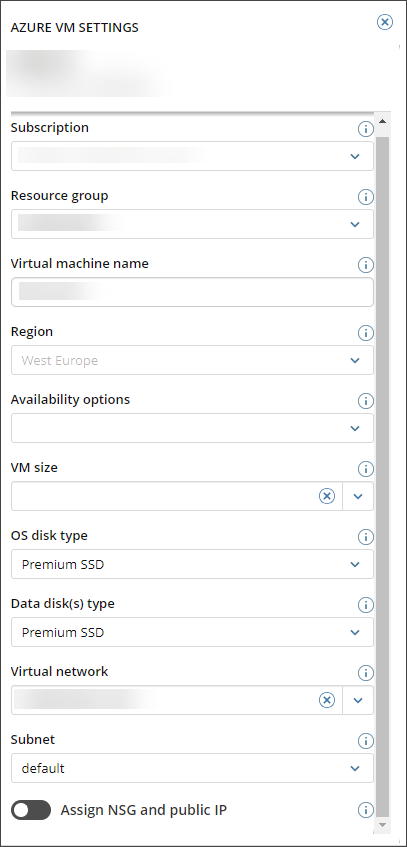Click the Availability options info icon
Screen dimensions: 407x847
click(x=366, y=401)
